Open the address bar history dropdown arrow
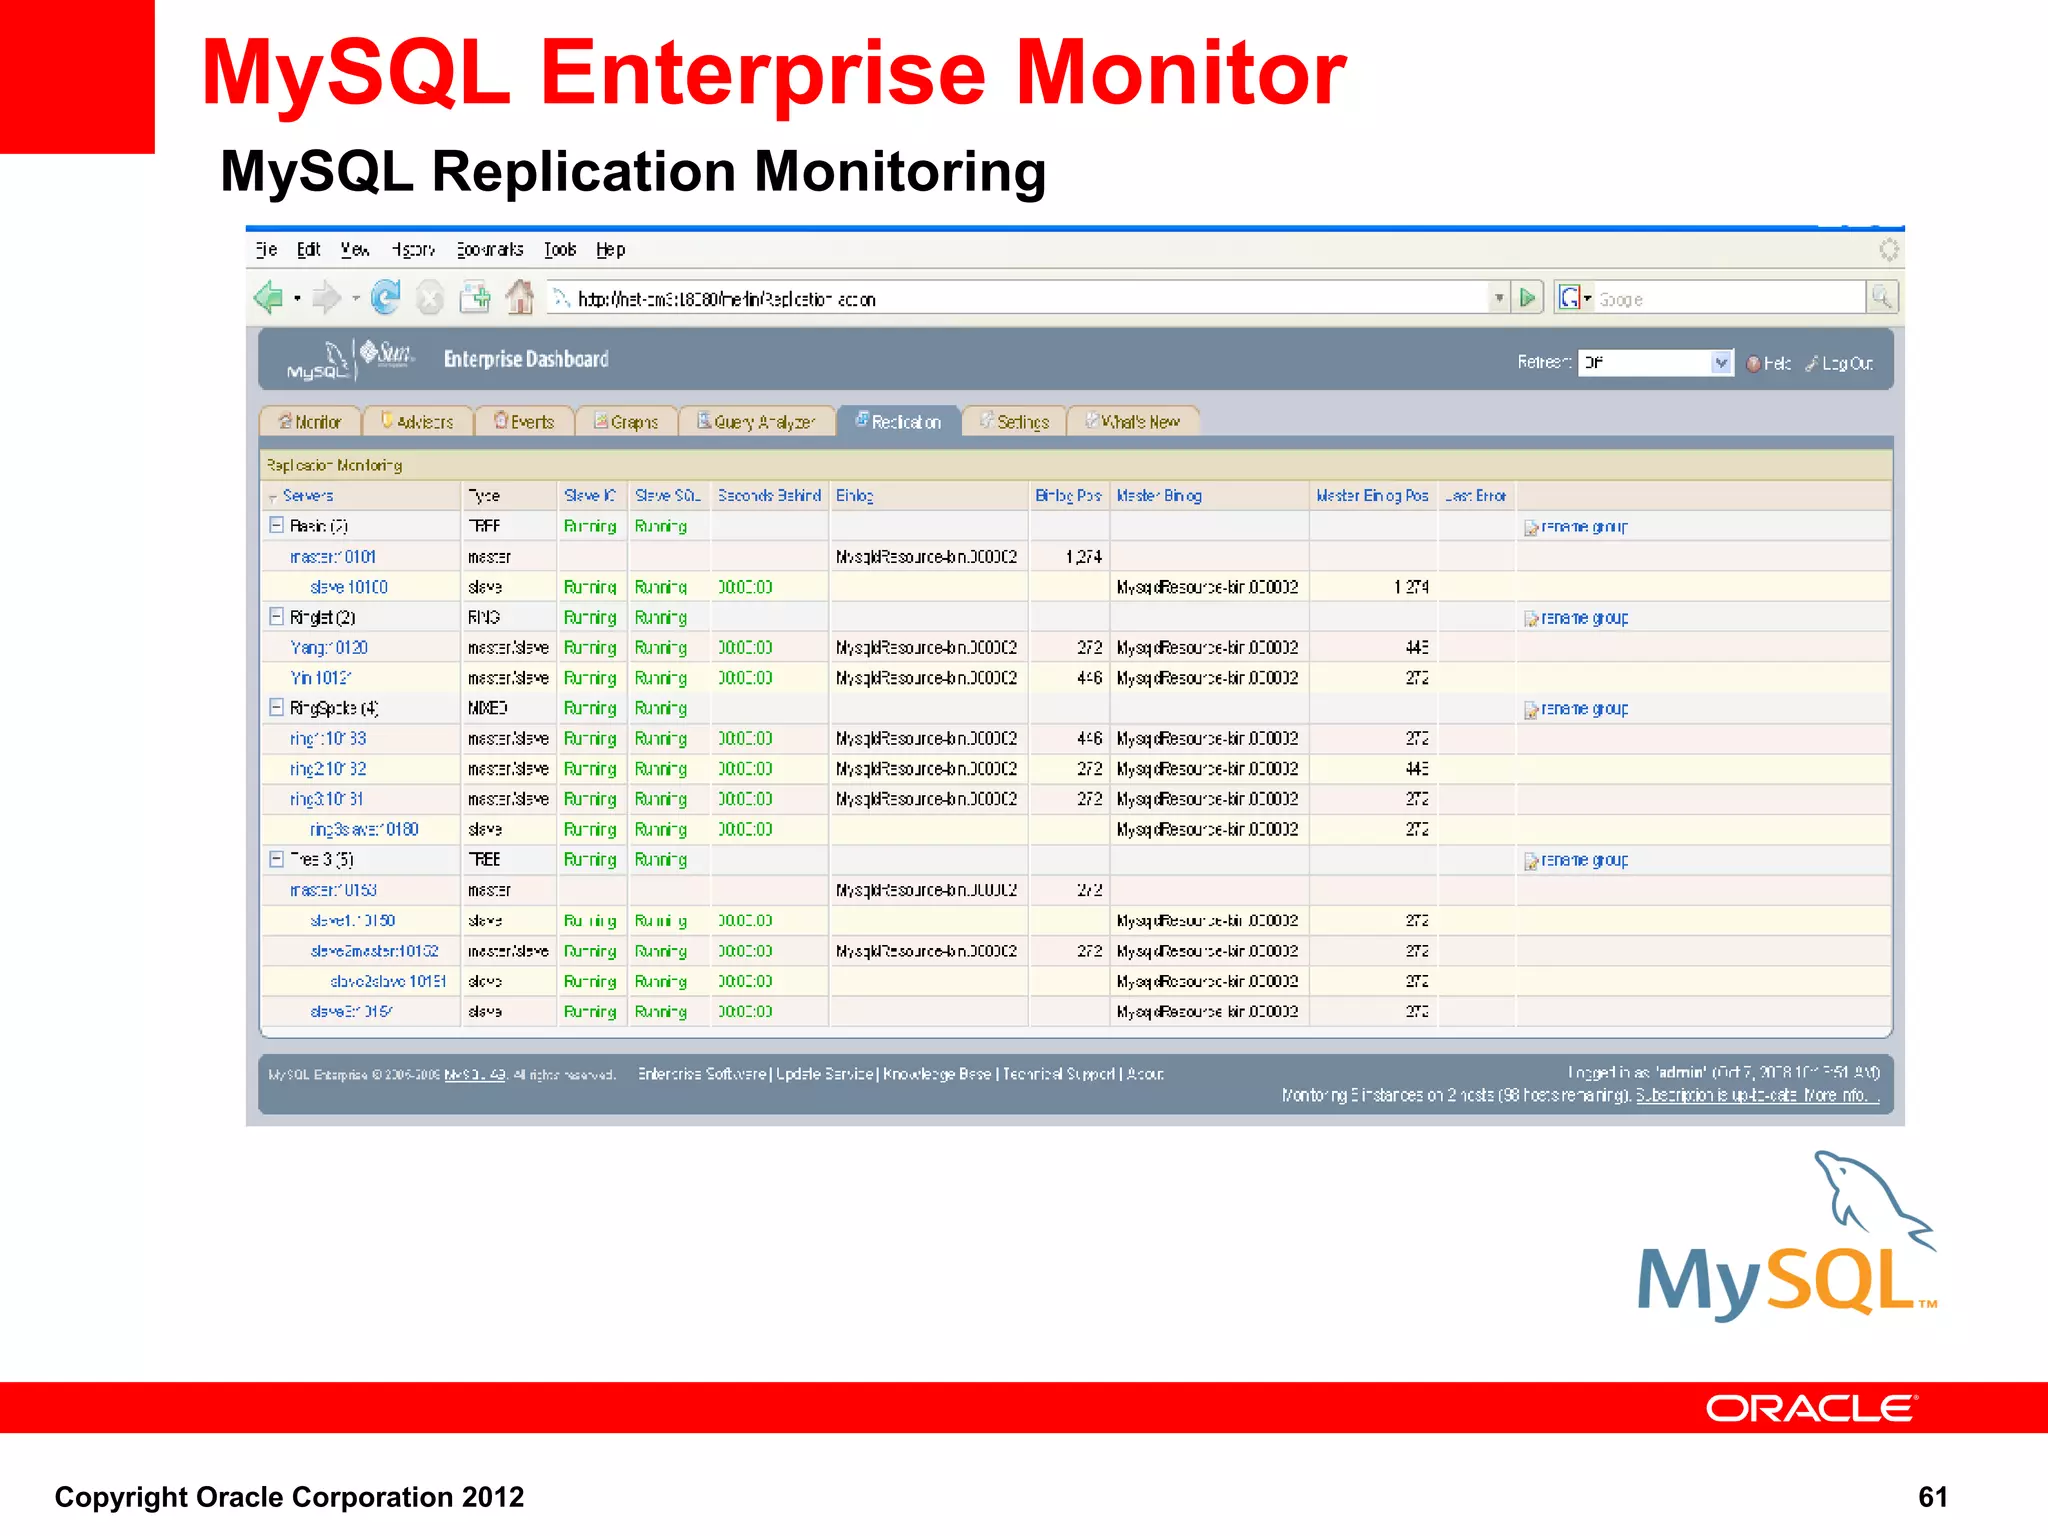 click(x=1498, y=298)
